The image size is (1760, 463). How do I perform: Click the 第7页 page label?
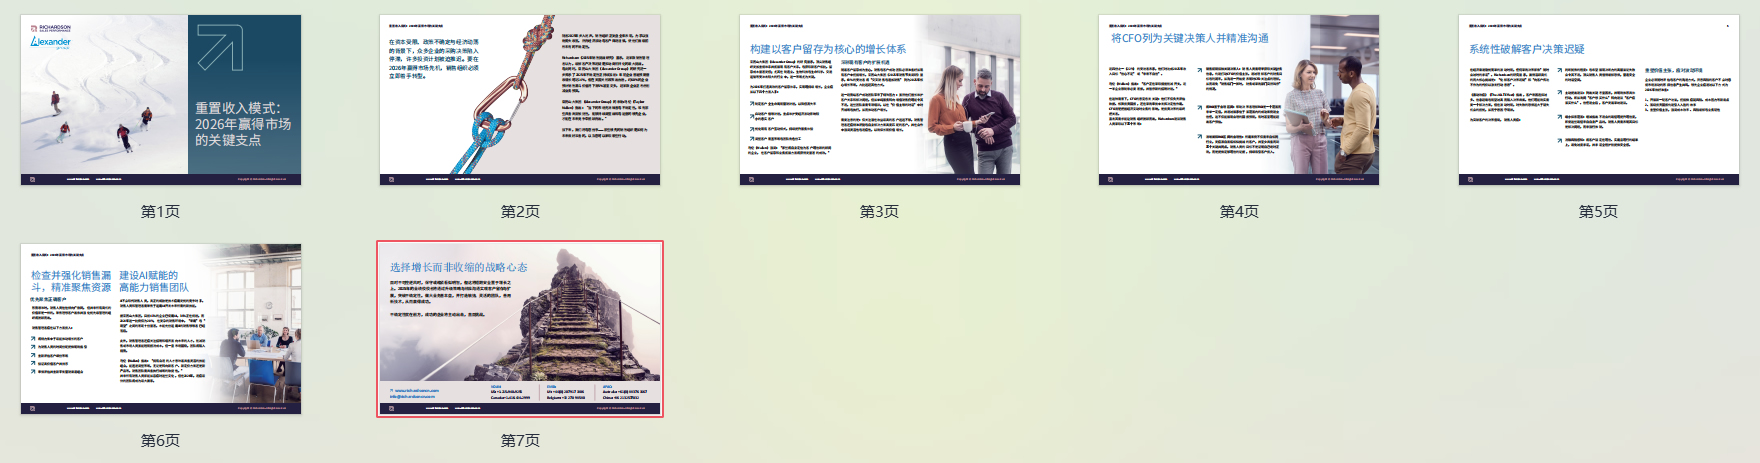click(x=519, y=441)
